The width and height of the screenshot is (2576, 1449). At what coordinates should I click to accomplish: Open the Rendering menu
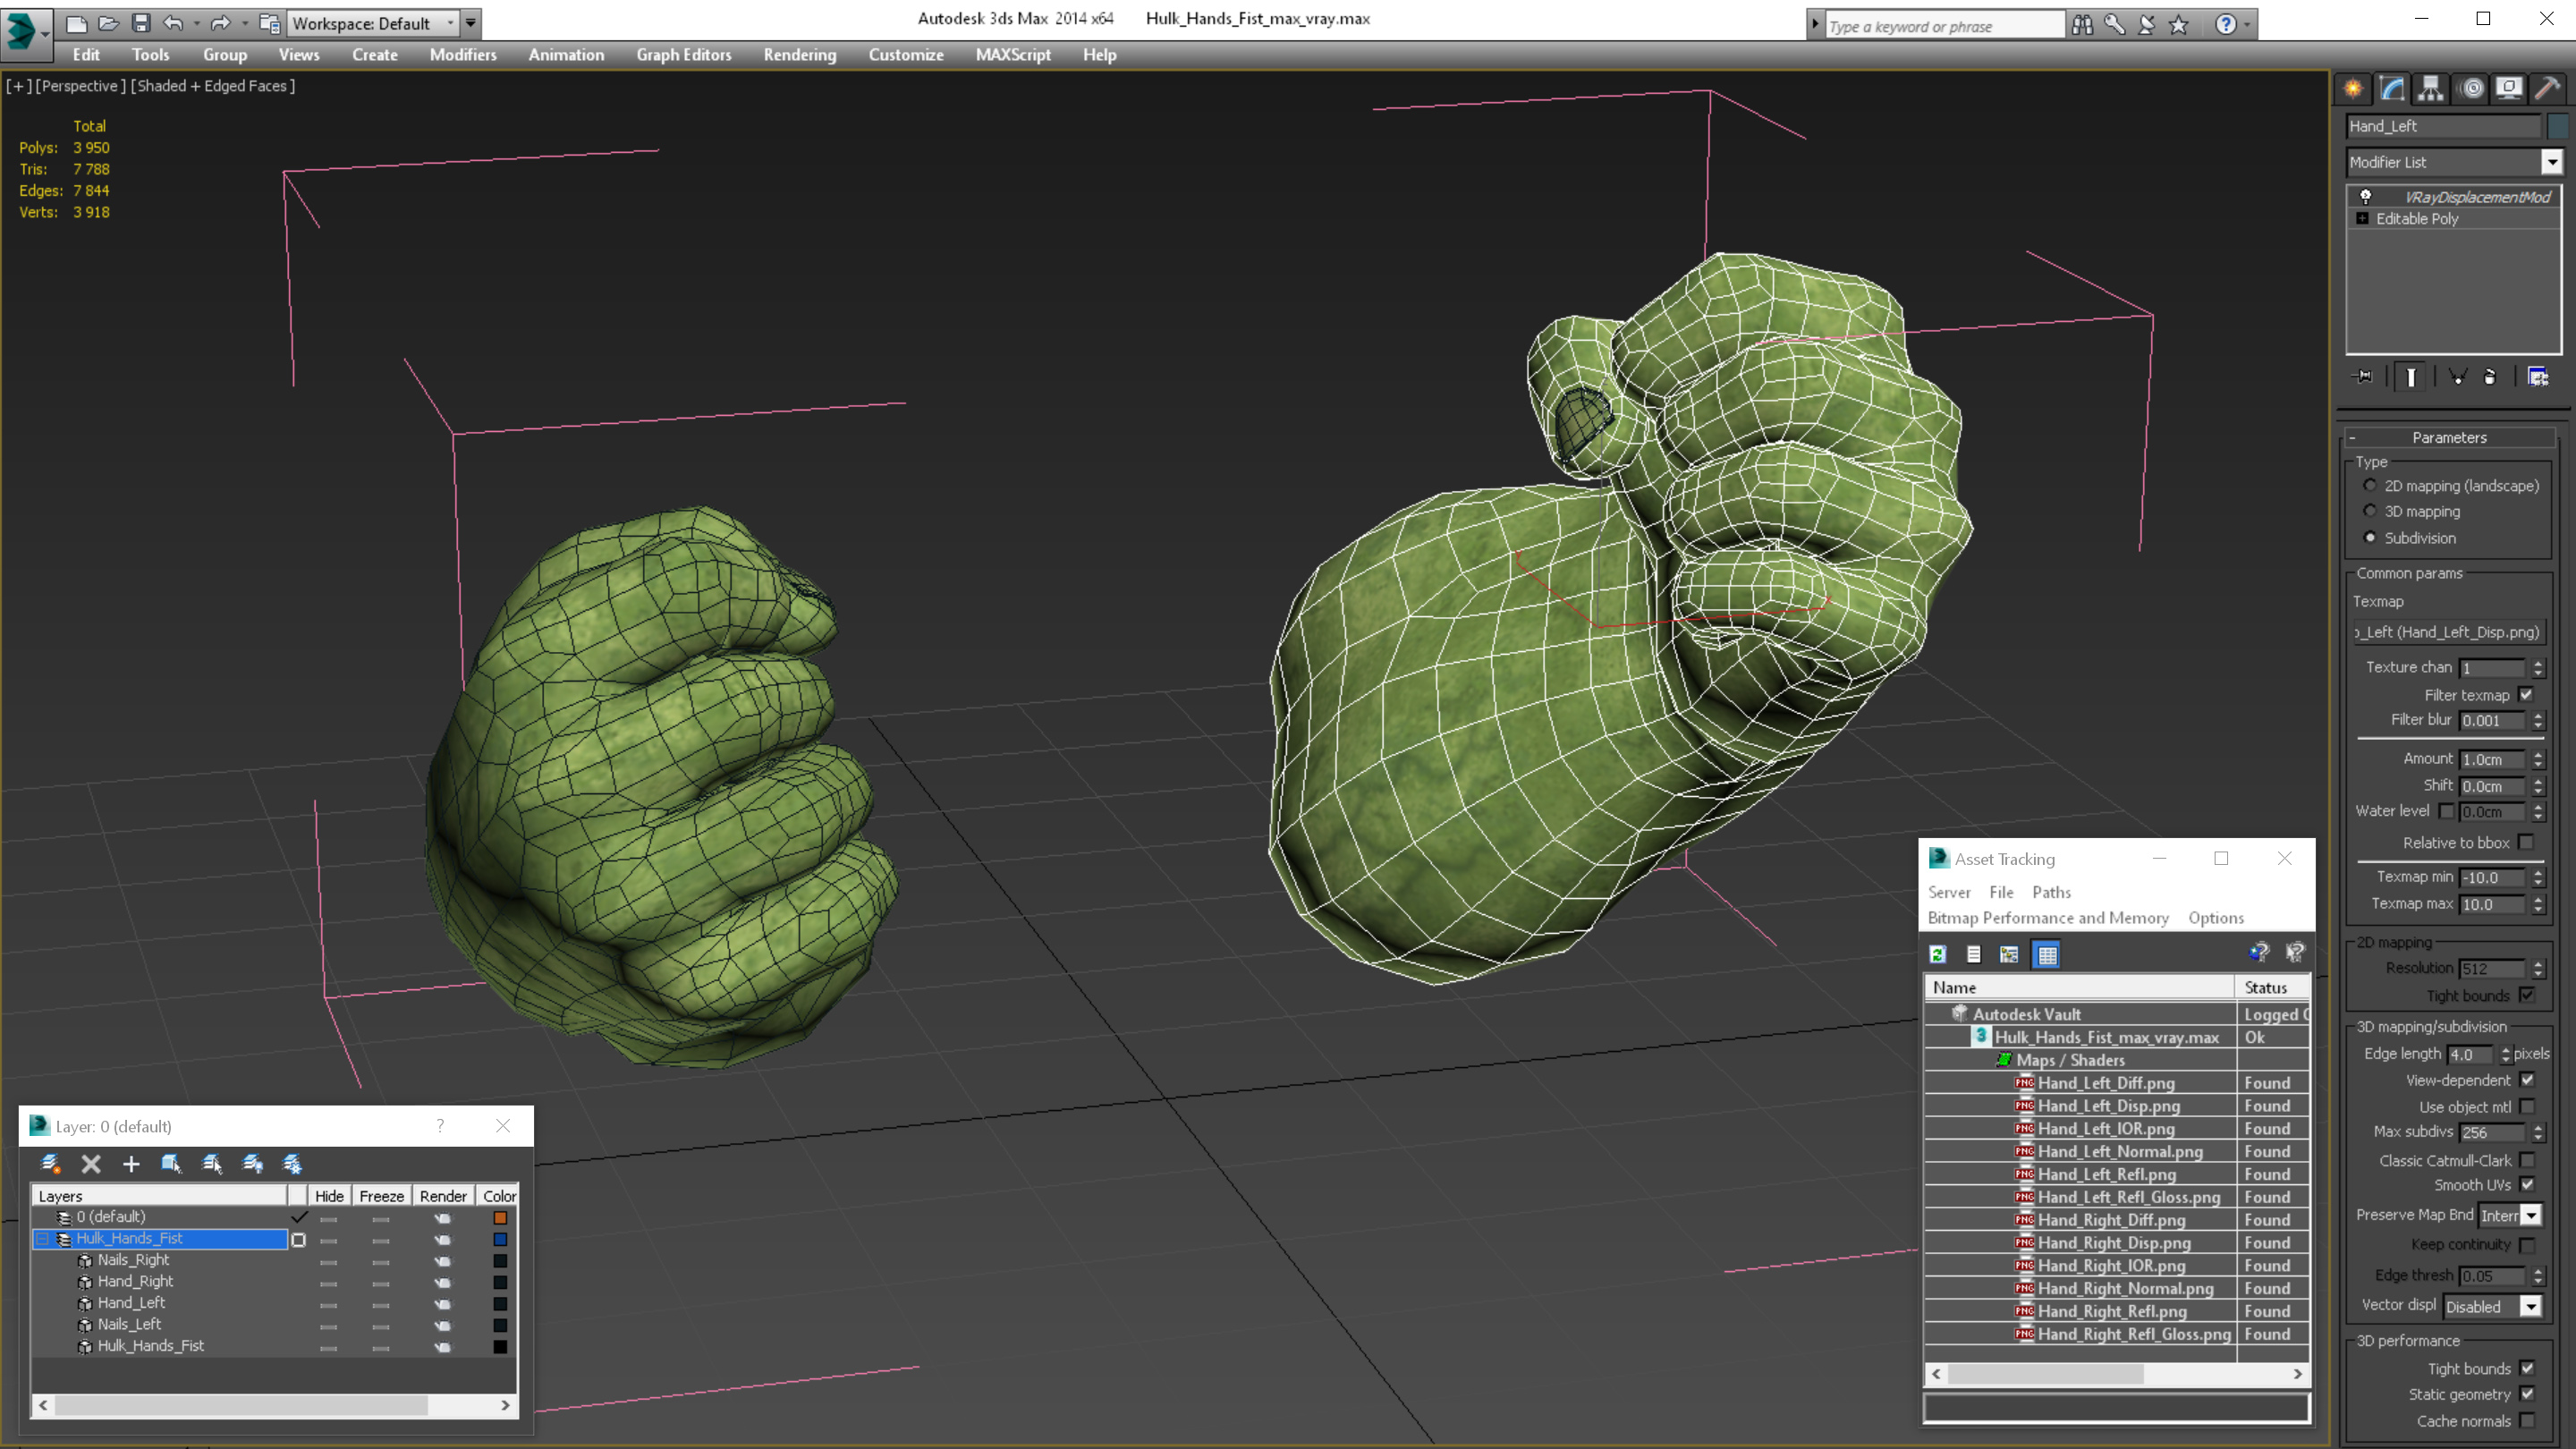click(x=800, y=55)
